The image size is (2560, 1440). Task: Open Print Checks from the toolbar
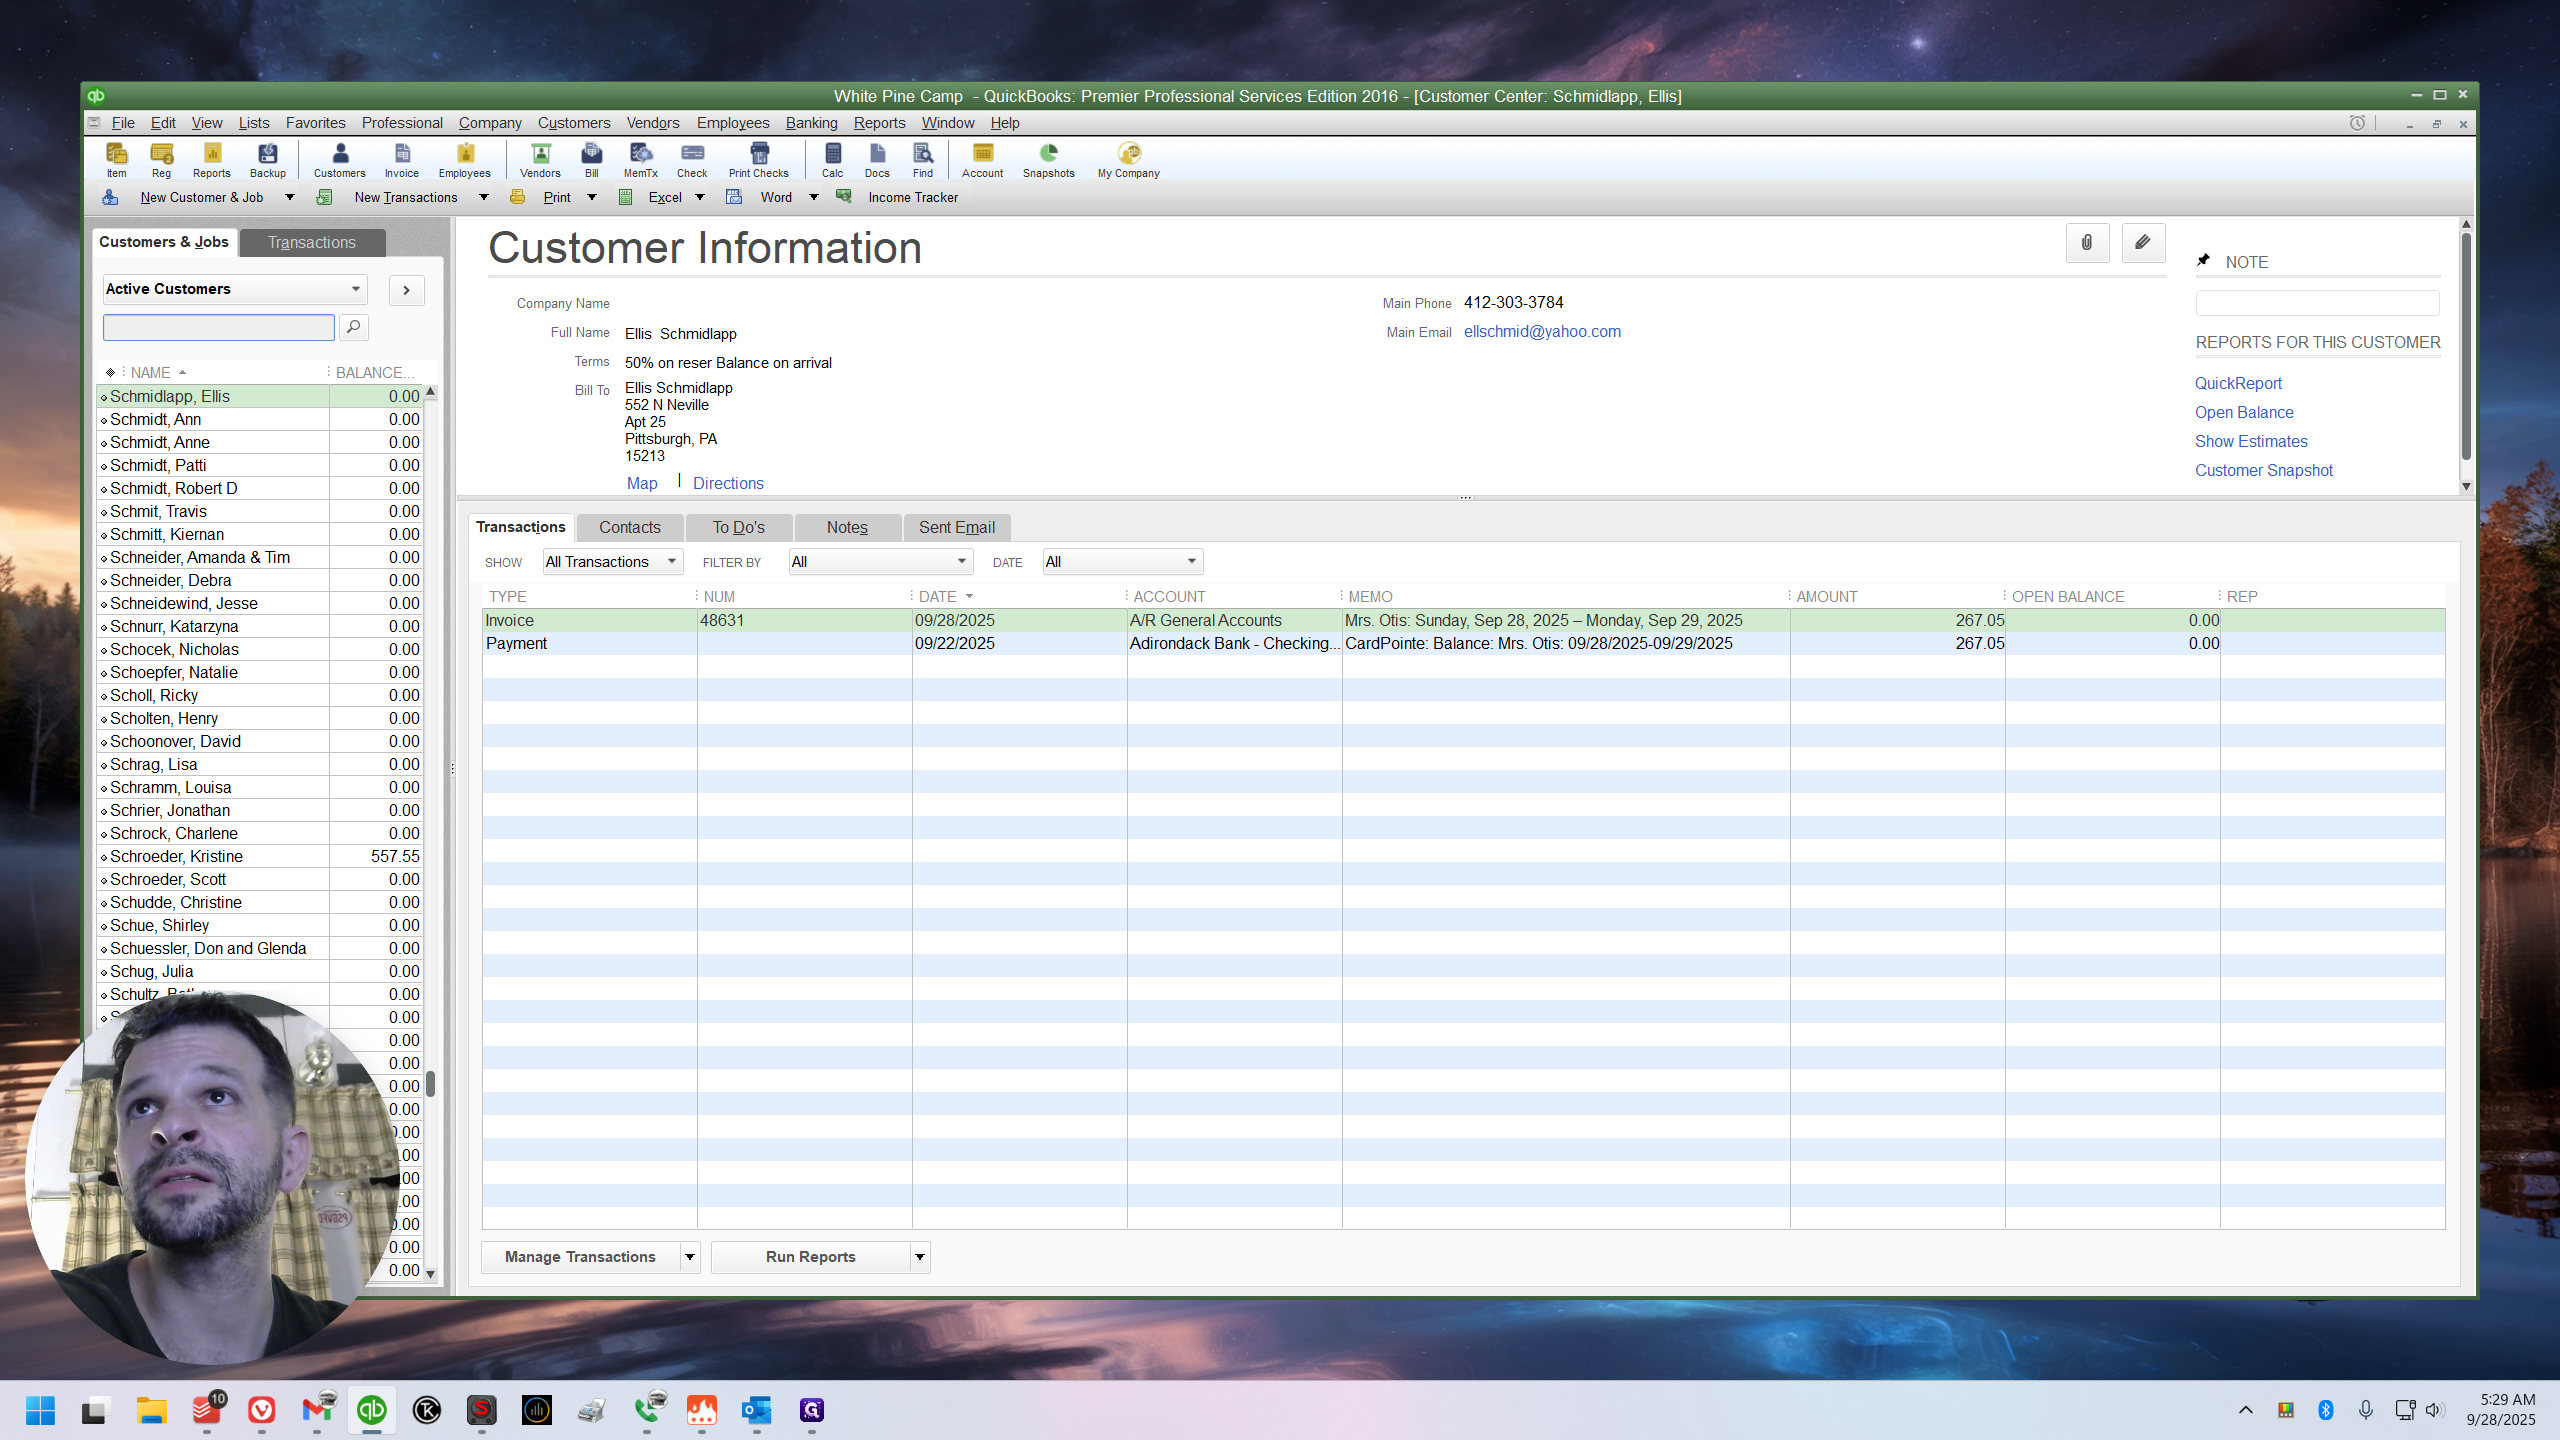(759, 159)
